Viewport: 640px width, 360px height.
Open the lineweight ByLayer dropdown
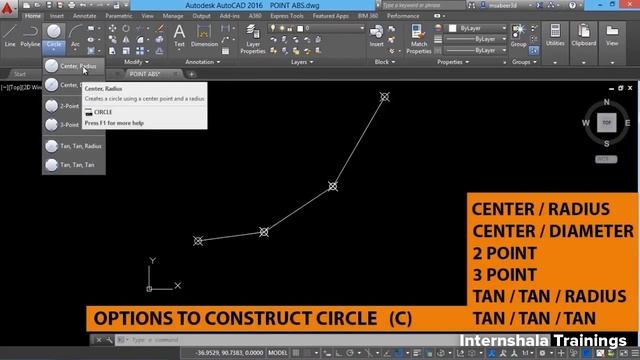tap(476, 39)
